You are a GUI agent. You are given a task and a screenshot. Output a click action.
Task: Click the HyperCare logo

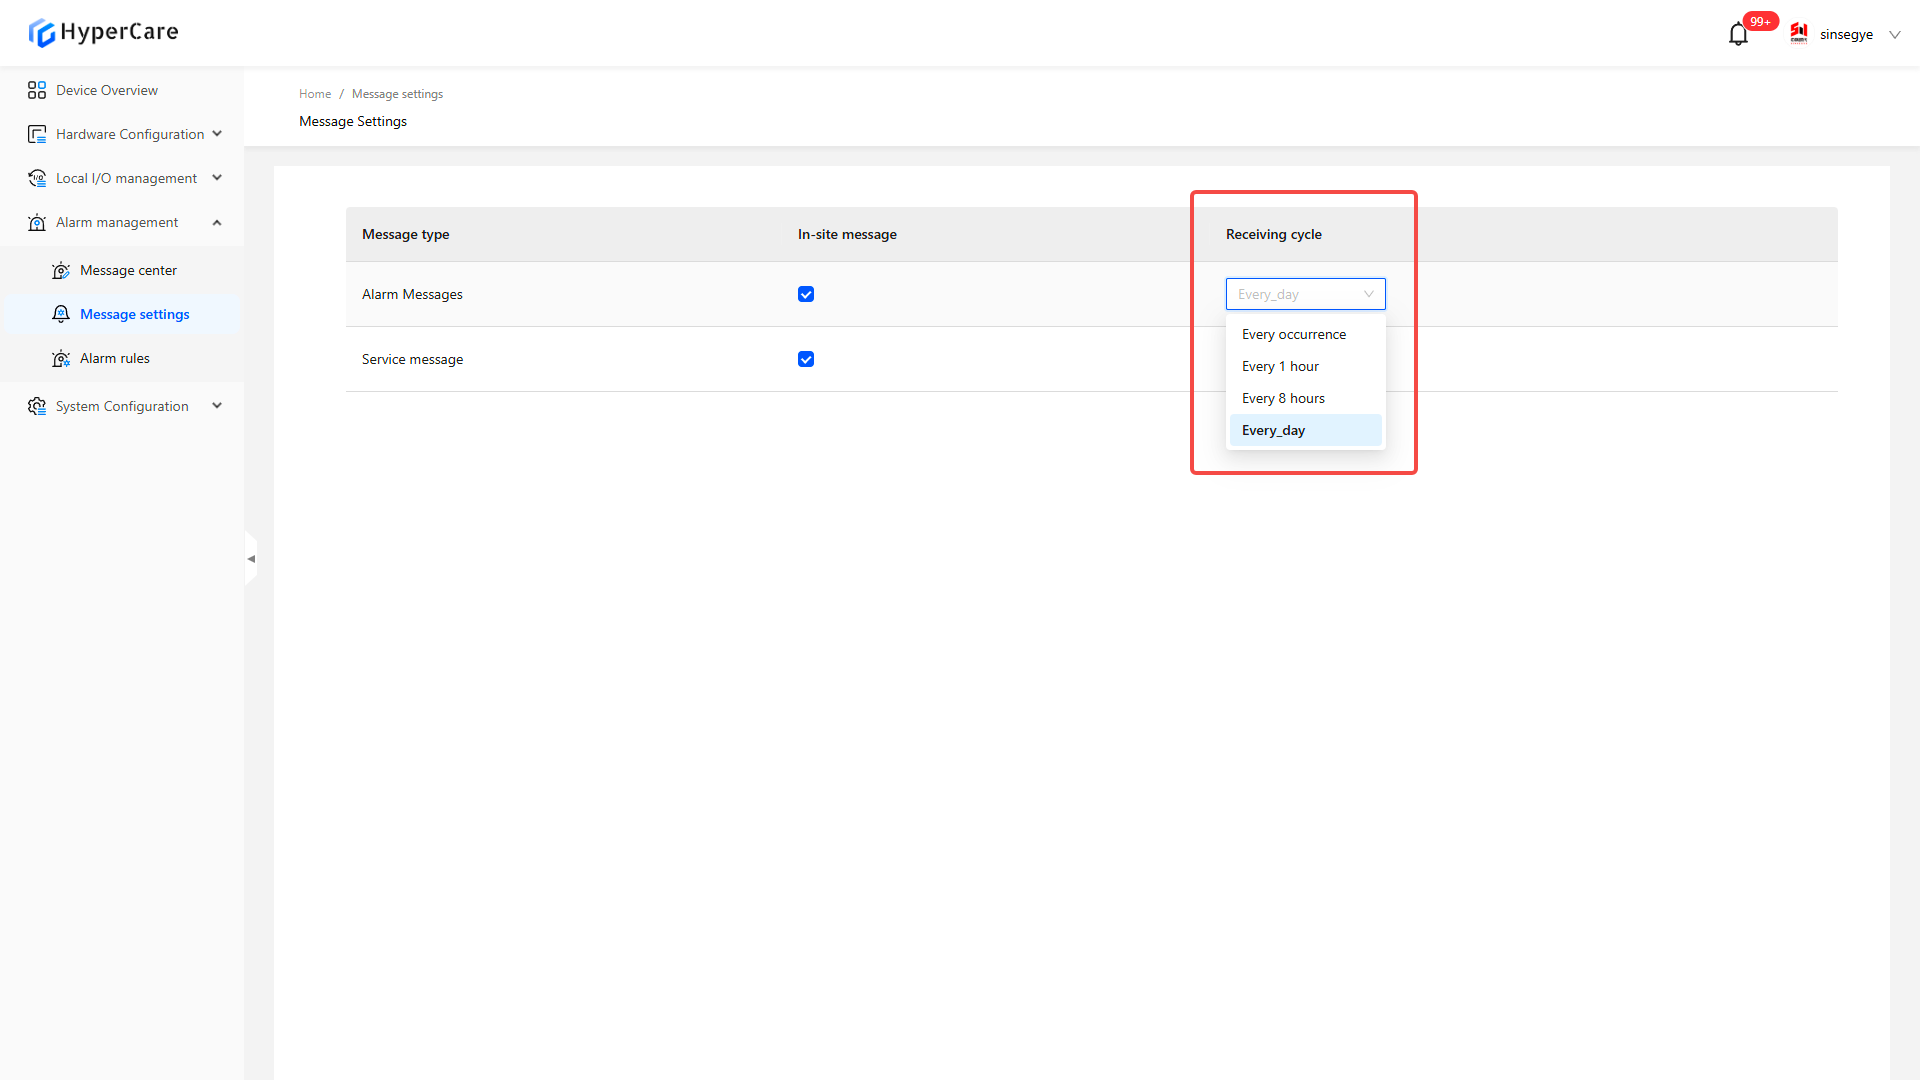pos(103,32)
